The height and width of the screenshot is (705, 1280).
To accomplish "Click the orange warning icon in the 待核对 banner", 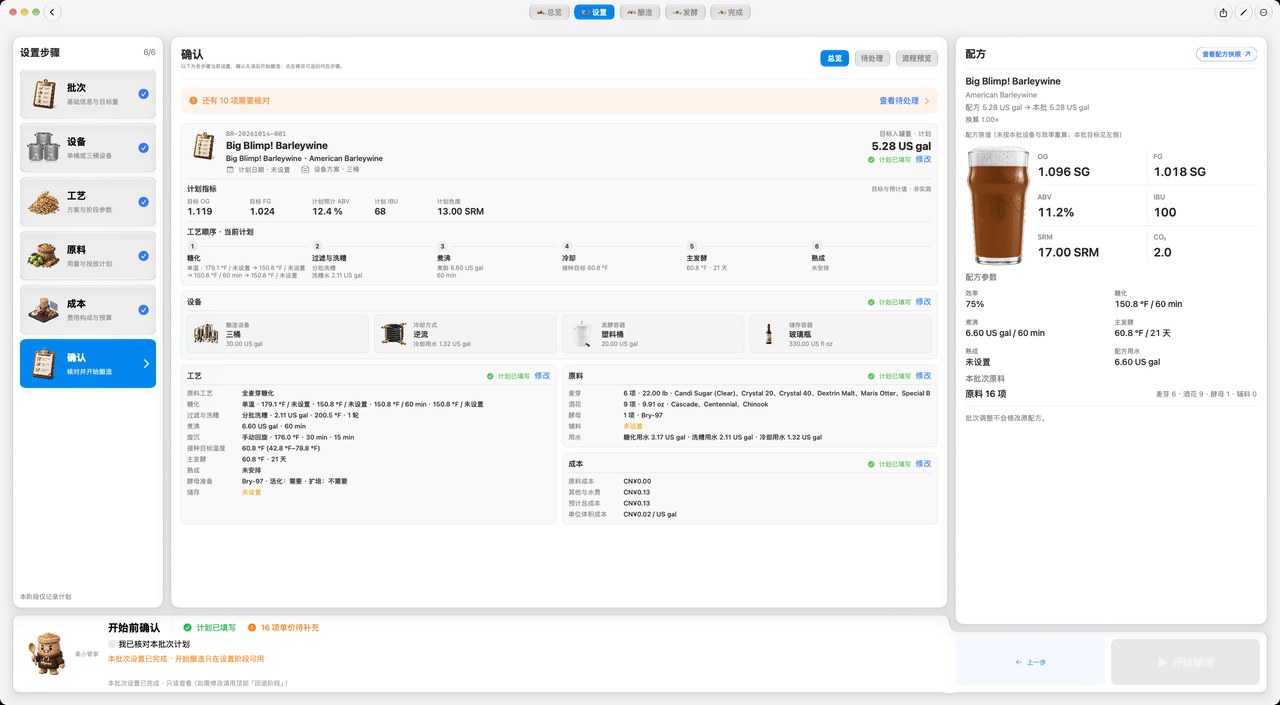I will coord(193,101).
